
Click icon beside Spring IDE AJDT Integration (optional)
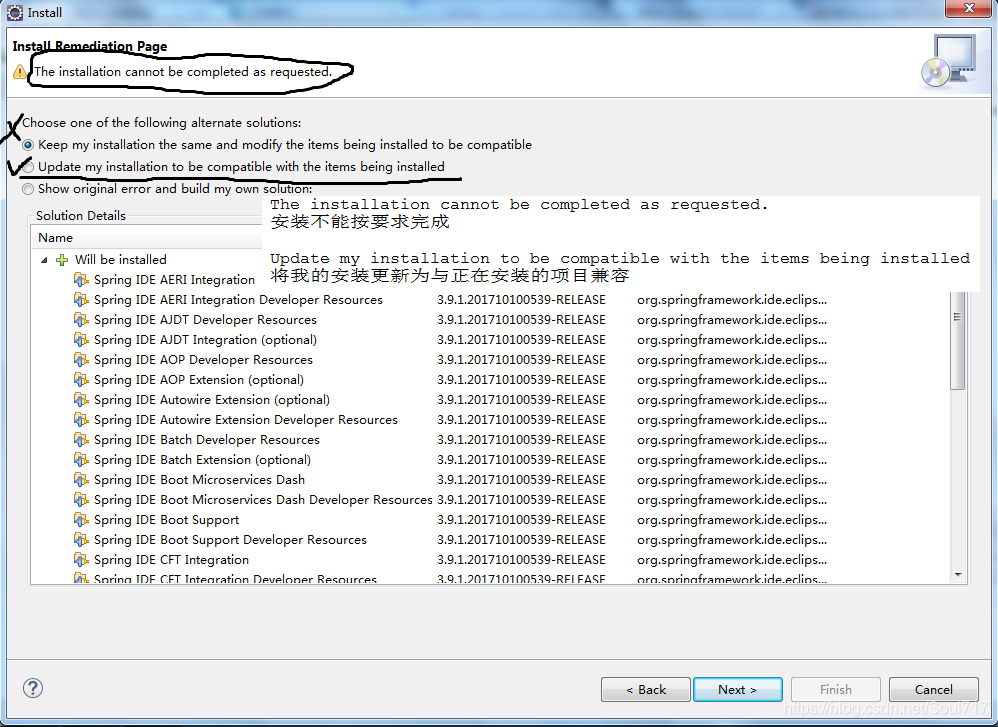pyautogui.click(x=81, y=339)
